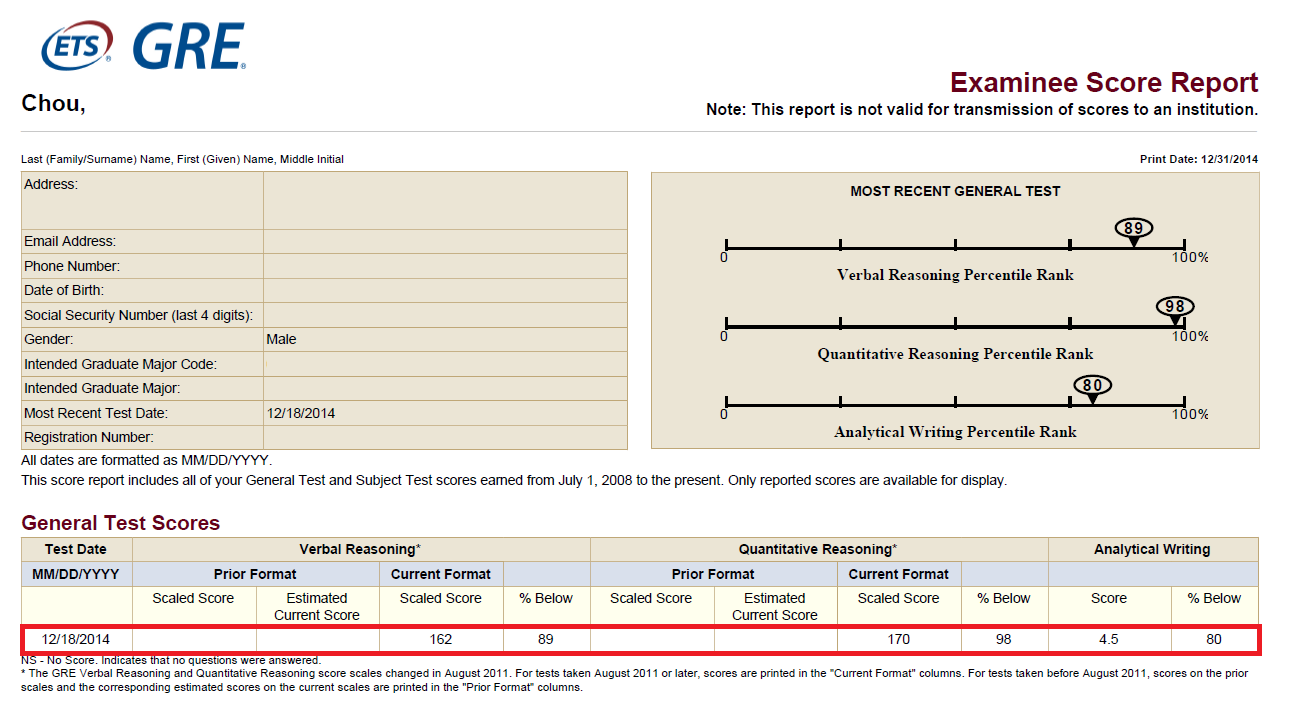This screenshot has height=711, width=1289.
Task: Select the "Quantitative Reasoning Percentile Rank" caption
Action: 955,354
